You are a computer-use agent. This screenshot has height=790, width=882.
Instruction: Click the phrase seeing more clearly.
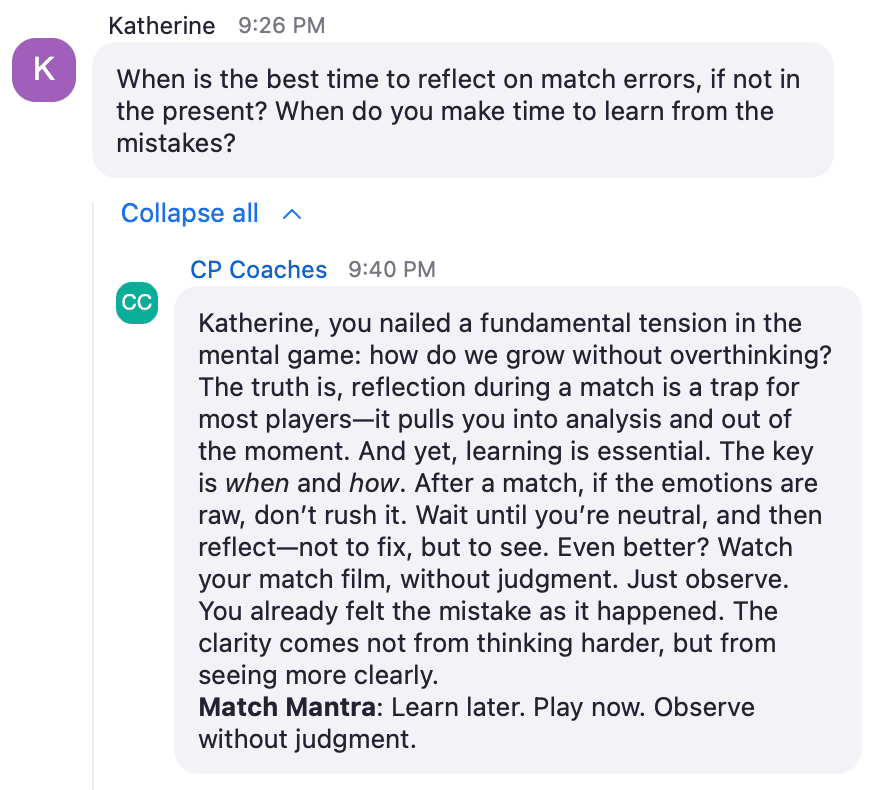coord(318,675)
